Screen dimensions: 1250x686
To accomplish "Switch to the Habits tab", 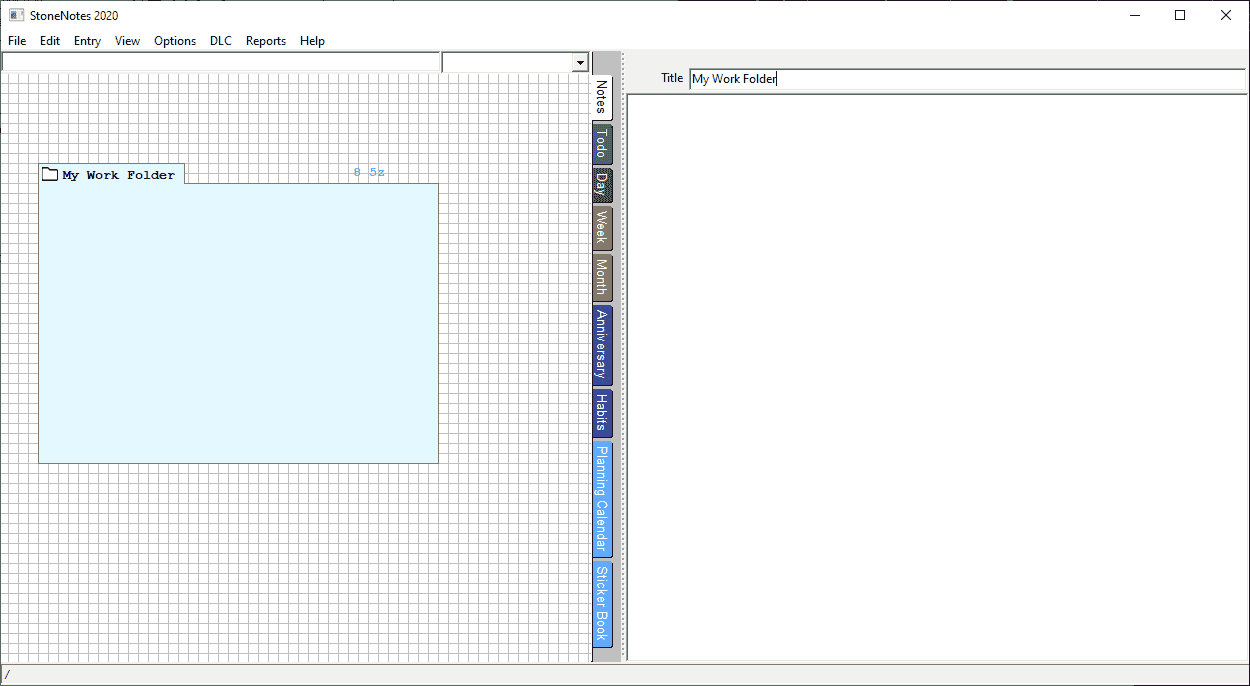I will 602,413.
